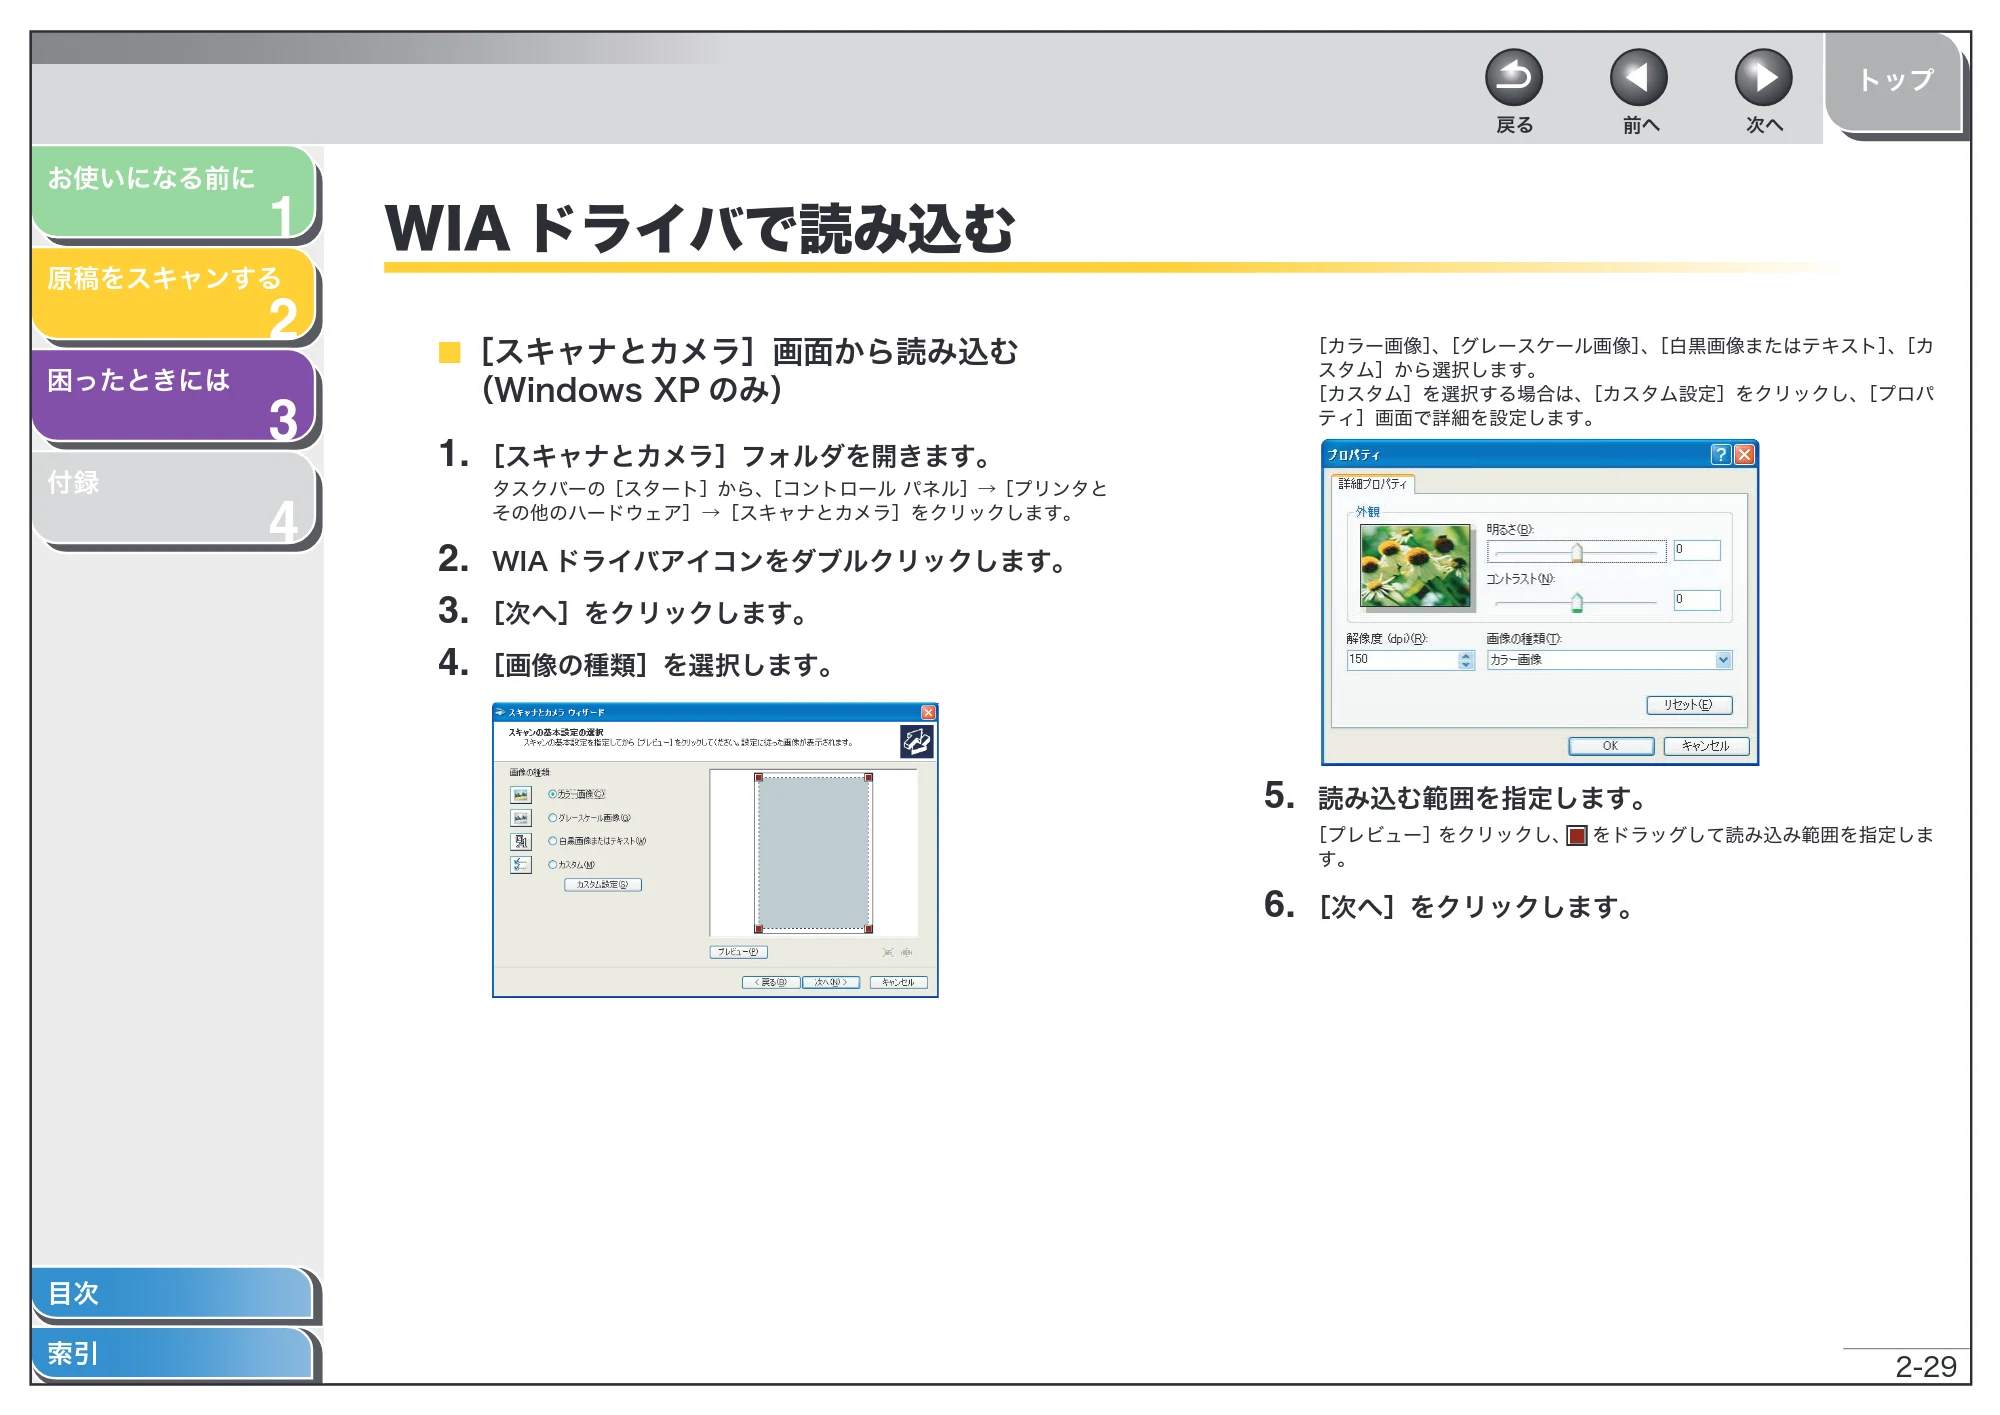
Task: Open the 画像の種類 dropdown in プロパティ
Action: tap(1723, 660)
